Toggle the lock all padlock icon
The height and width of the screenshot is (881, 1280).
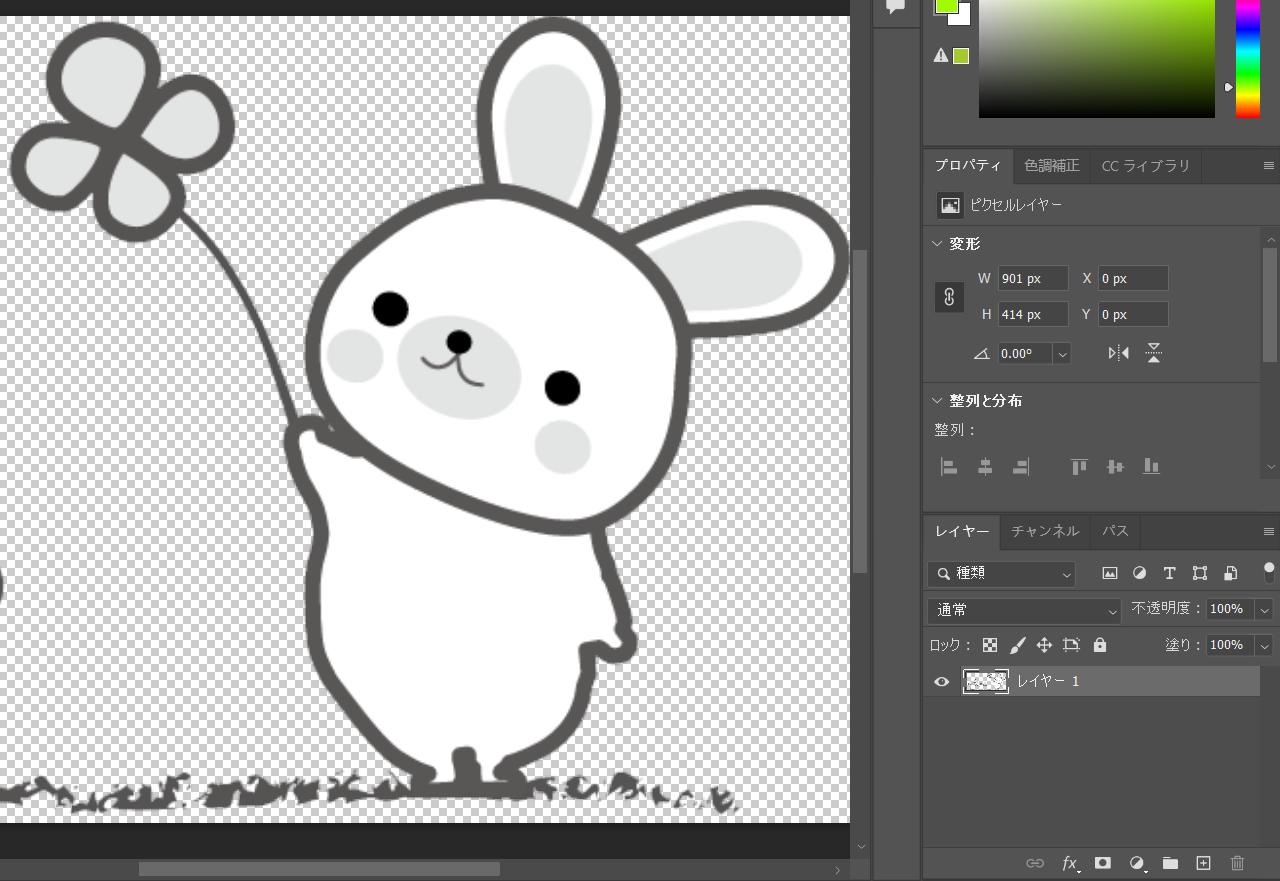click(1100, 645)
